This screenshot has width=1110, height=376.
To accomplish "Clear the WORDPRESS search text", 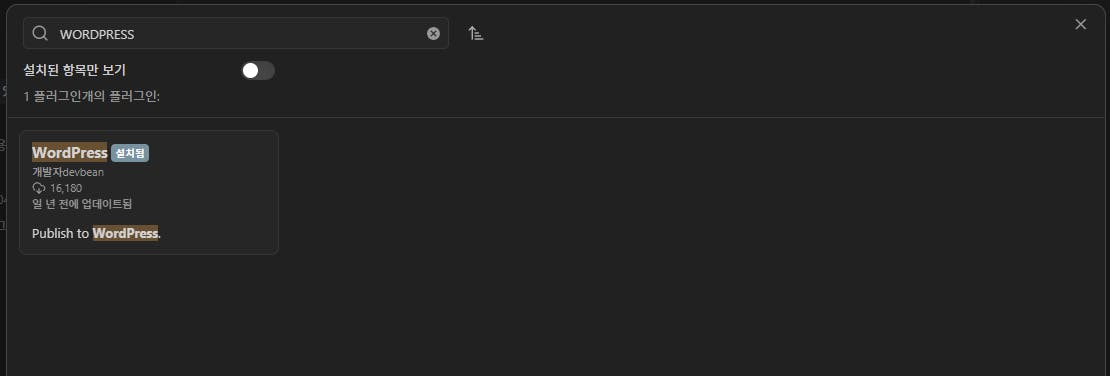I will click(x=433, y=33).
